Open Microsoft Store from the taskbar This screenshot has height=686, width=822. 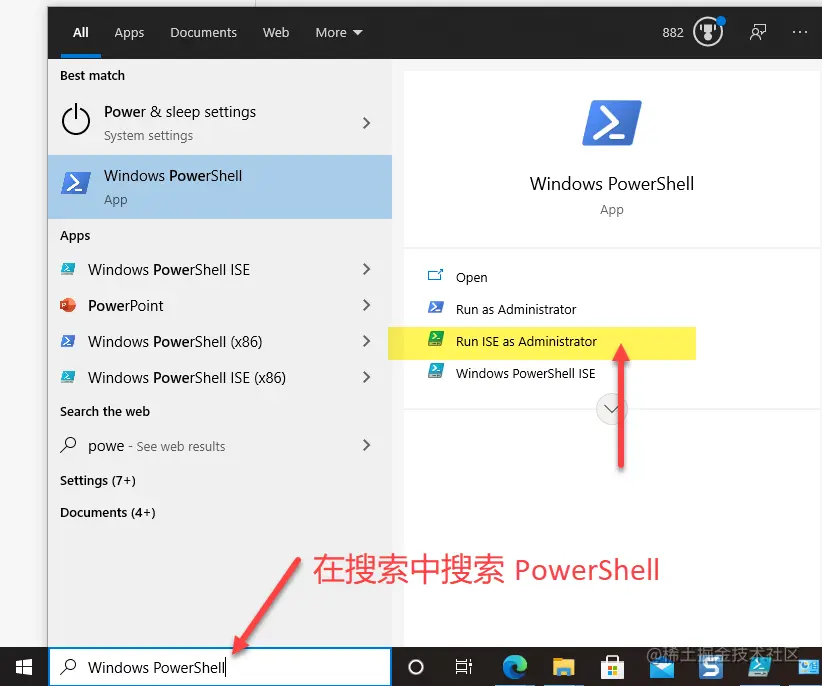click(611, 666)
